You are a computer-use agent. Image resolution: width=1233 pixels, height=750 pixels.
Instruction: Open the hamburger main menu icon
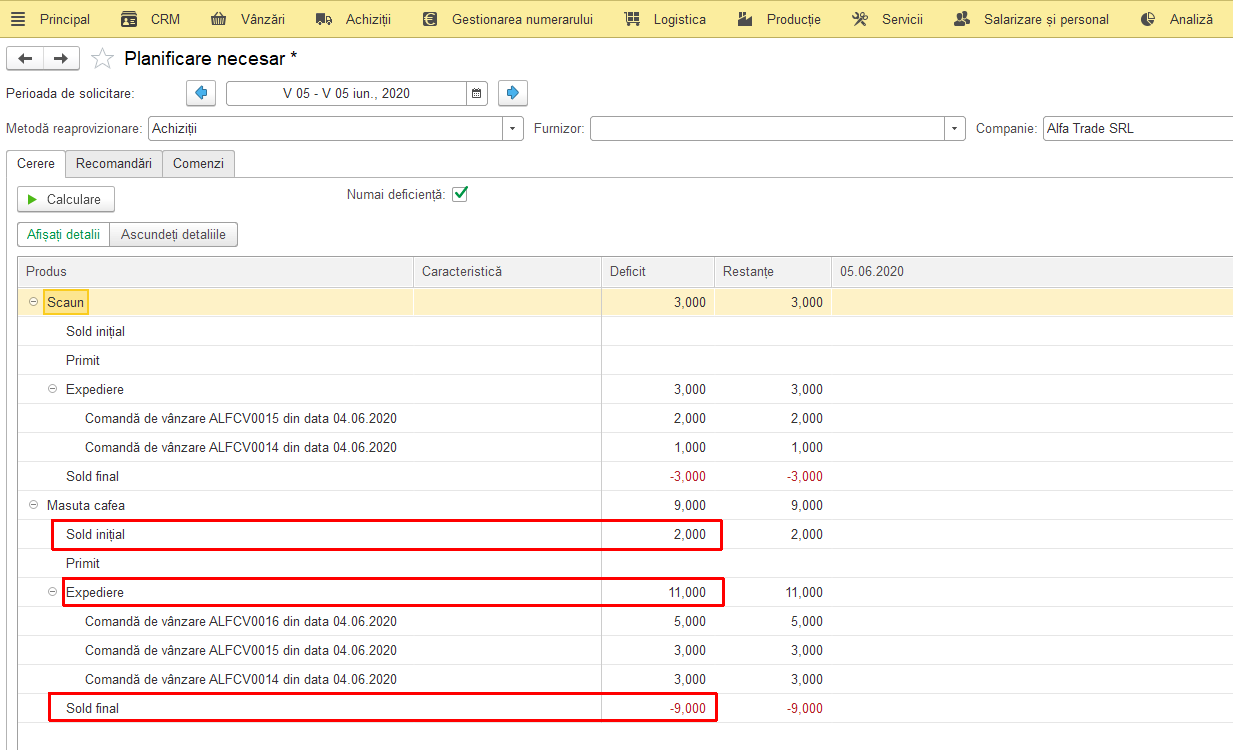tap(17, 19)
